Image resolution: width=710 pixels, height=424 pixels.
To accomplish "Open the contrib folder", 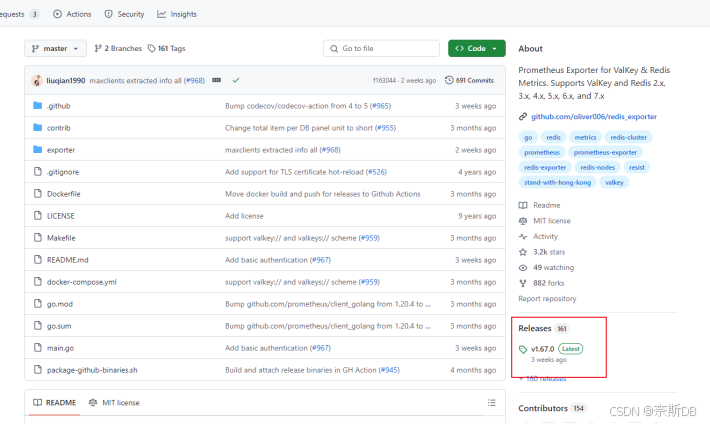I will [58, 128].
